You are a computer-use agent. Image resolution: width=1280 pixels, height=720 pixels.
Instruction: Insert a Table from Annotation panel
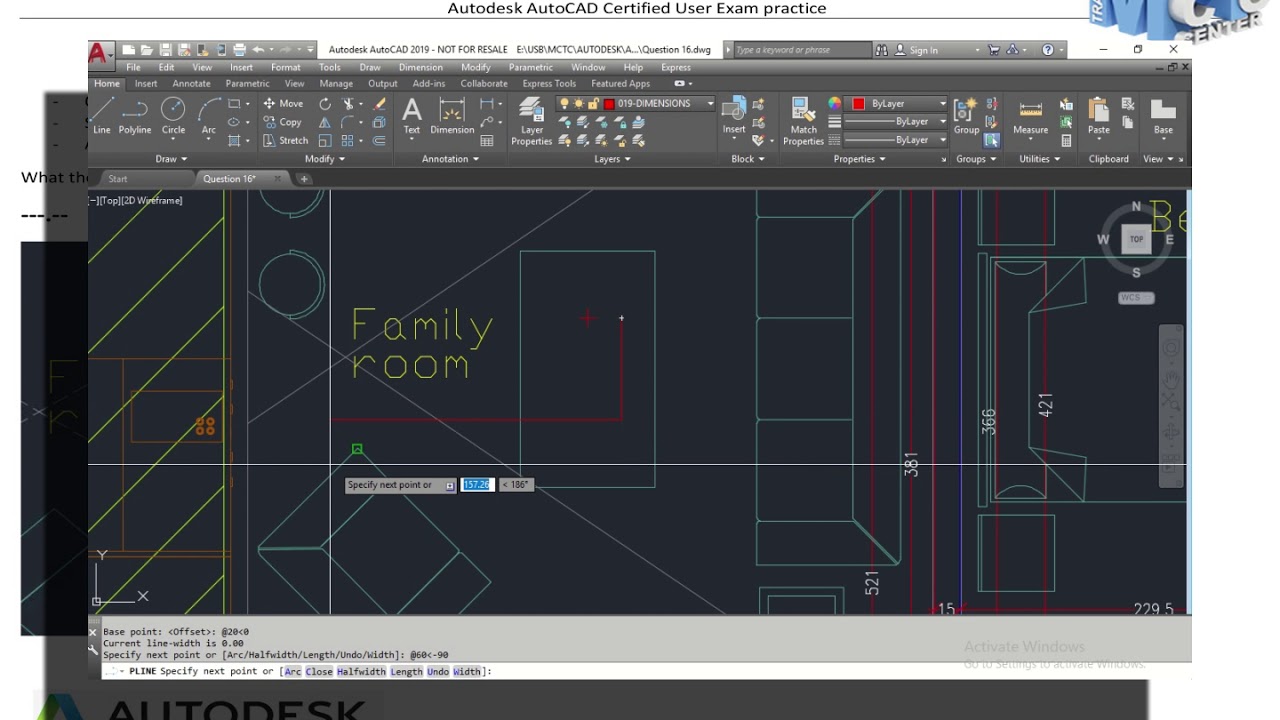487,141
